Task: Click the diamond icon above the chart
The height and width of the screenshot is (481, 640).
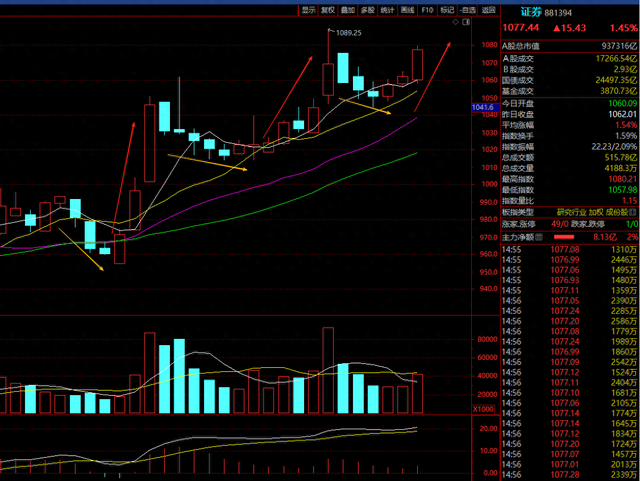Action: click(456, 22)
